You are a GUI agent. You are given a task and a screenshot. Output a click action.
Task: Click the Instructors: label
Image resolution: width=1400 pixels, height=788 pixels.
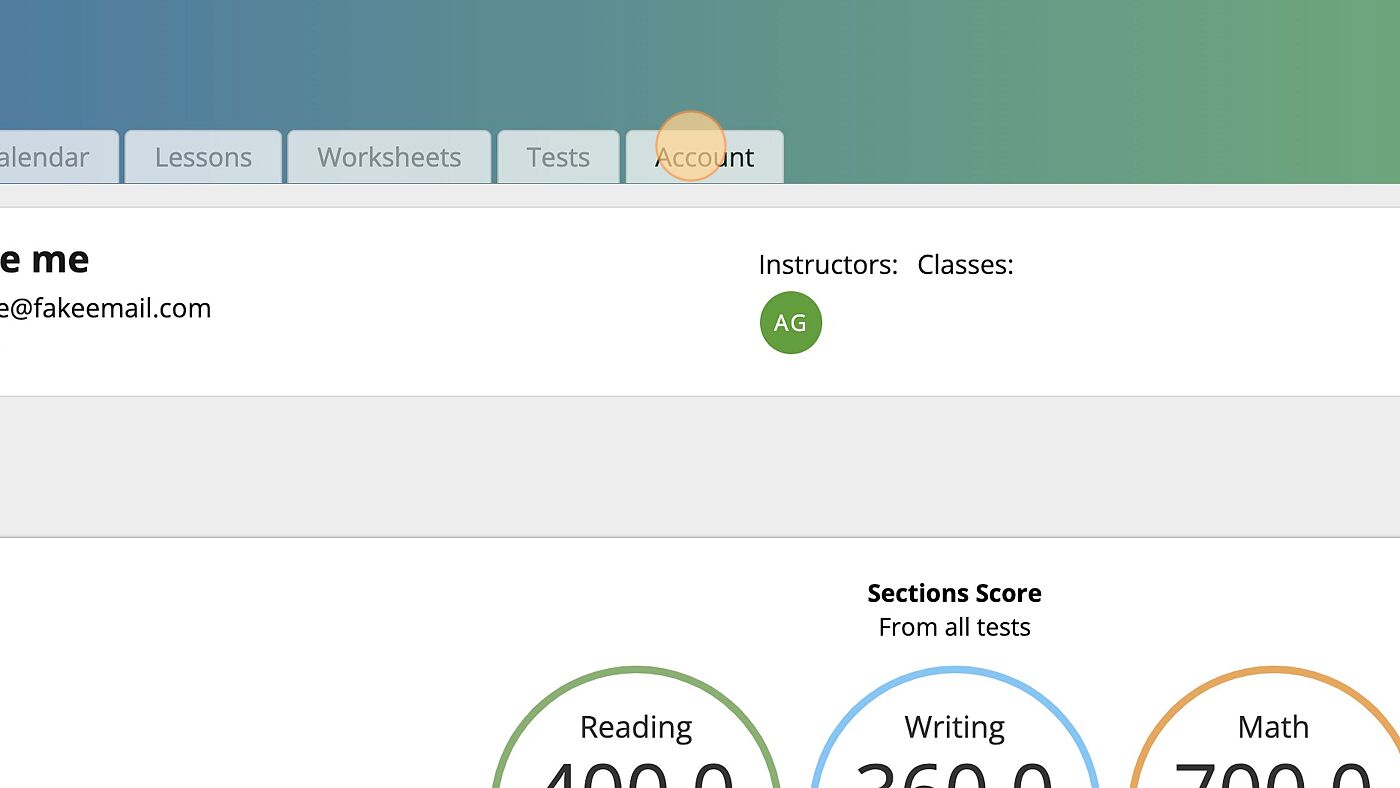828,265
